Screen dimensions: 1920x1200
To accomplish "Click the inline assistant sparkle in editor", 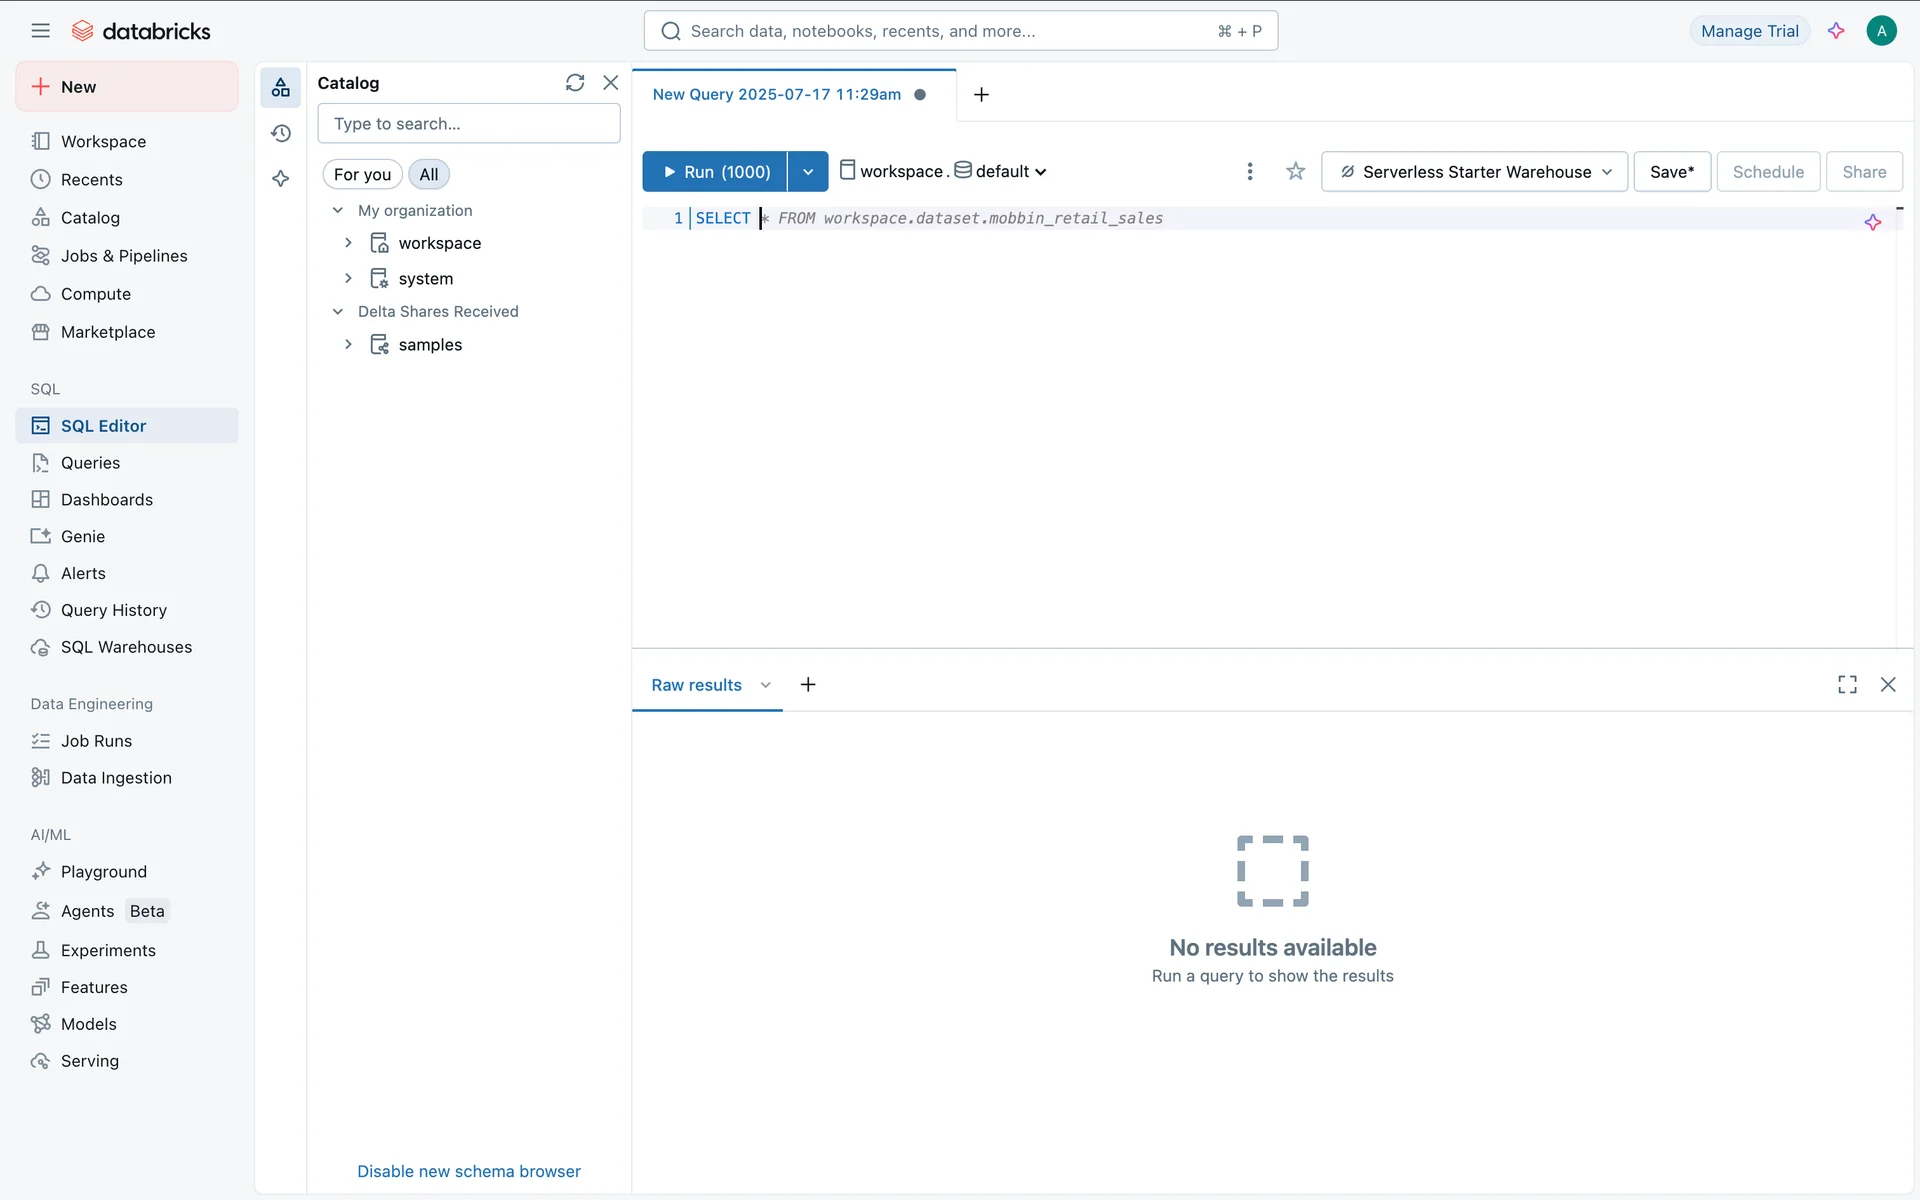I will [x=1872, y=222].
